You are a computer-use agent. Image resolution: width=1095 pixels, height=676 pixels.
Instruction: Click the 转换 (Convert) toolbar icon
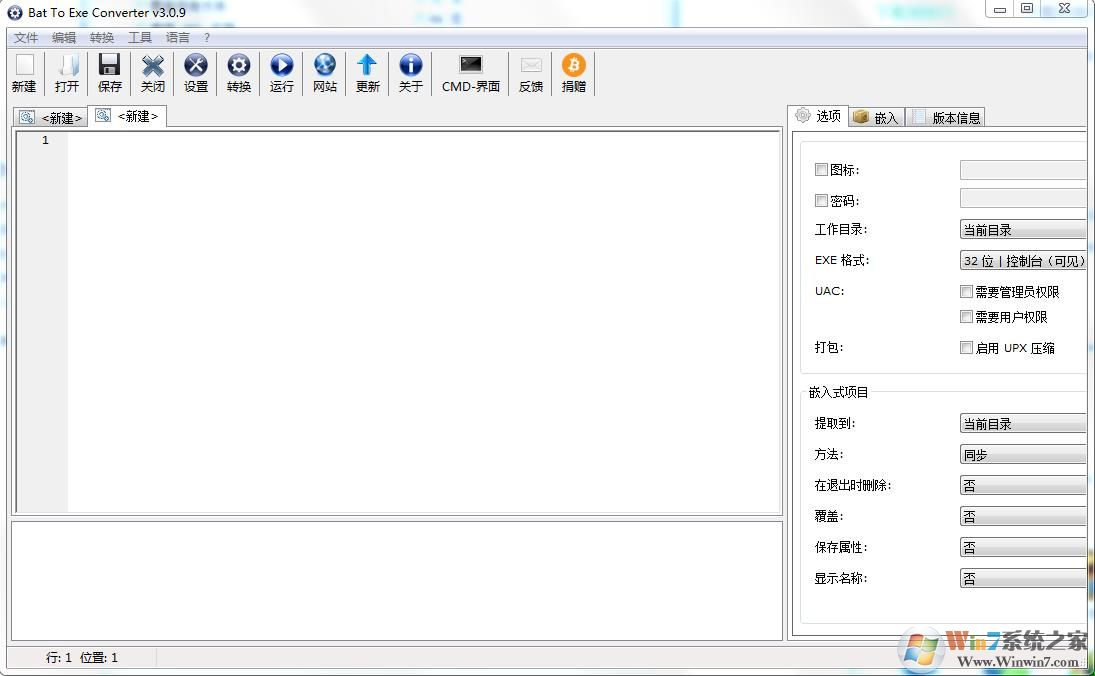click(x=238, y=72)
